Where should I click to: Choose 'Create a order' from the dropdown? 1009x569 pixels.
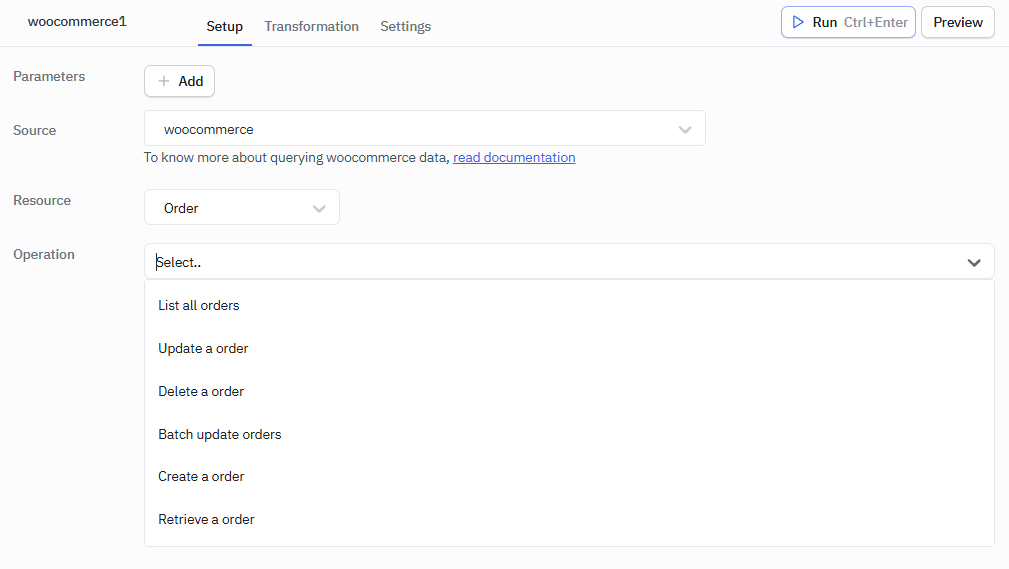click(x=201, y=476)
